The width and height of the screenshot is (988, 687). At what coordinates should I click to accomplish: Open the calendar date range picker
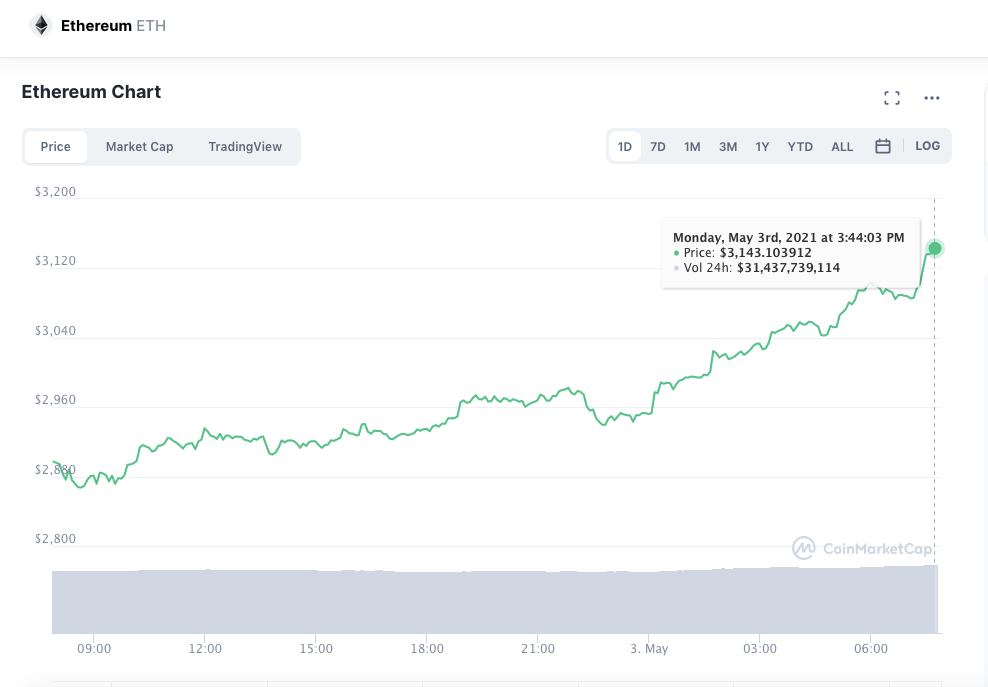[x=883, y=146]
